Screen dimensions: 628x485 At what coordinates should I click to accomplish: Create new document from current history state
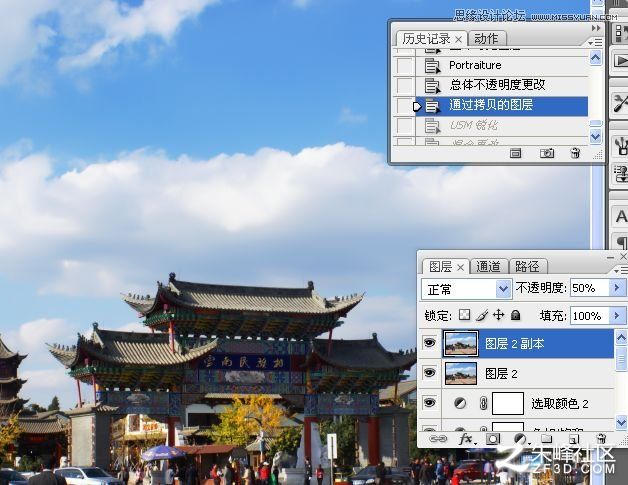(x=515, y=153)
